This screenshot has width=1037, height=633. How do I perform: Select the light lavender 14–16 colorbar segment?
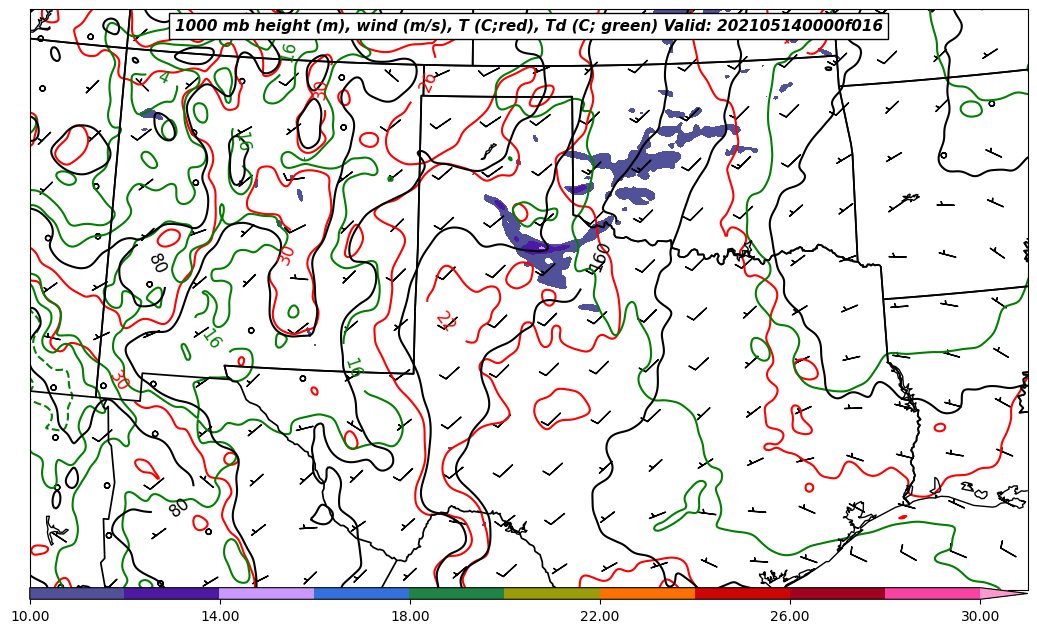coord(267,593)
